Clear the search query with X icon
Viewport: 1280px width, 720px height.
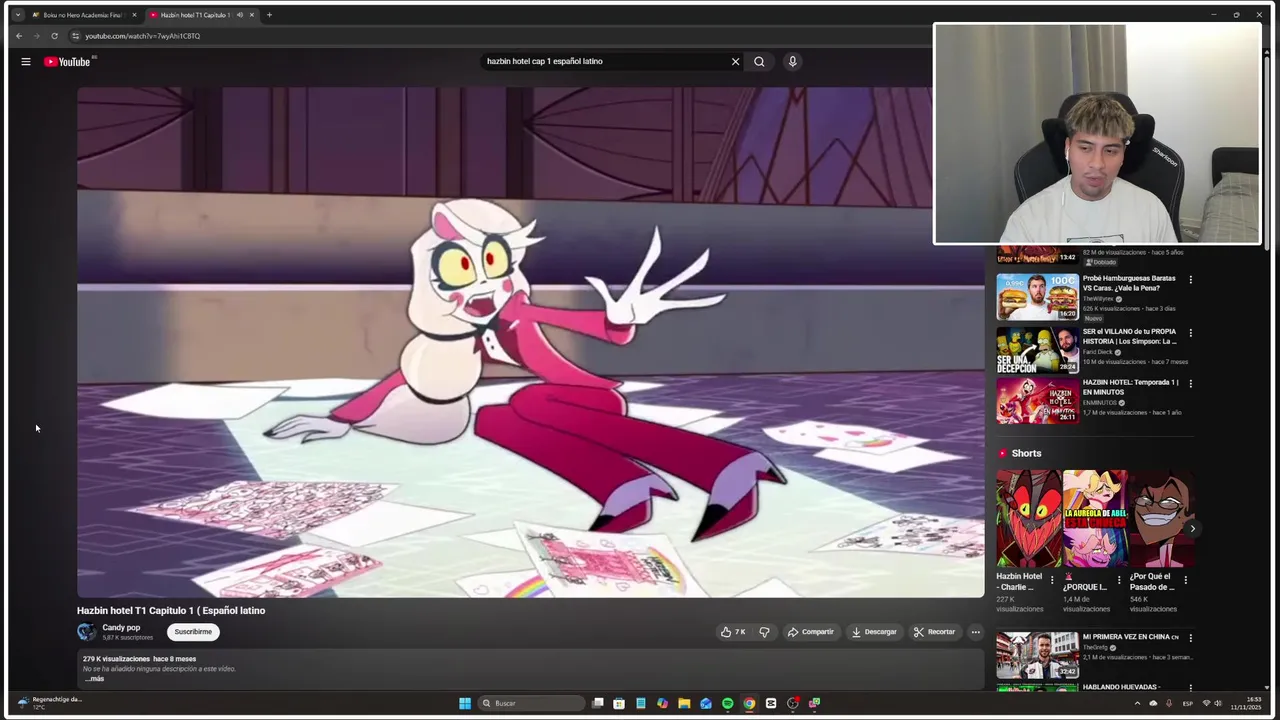click(x=735, y=61)
